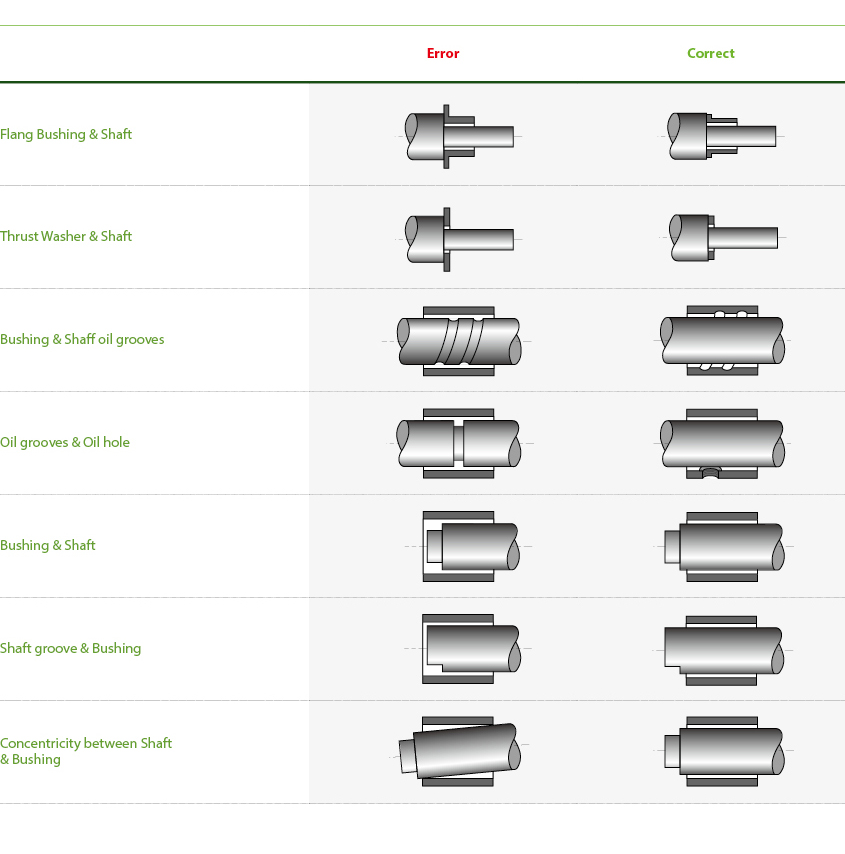
Task: Open the Correct oil hole diagram
Action: [x=722, y=443]
